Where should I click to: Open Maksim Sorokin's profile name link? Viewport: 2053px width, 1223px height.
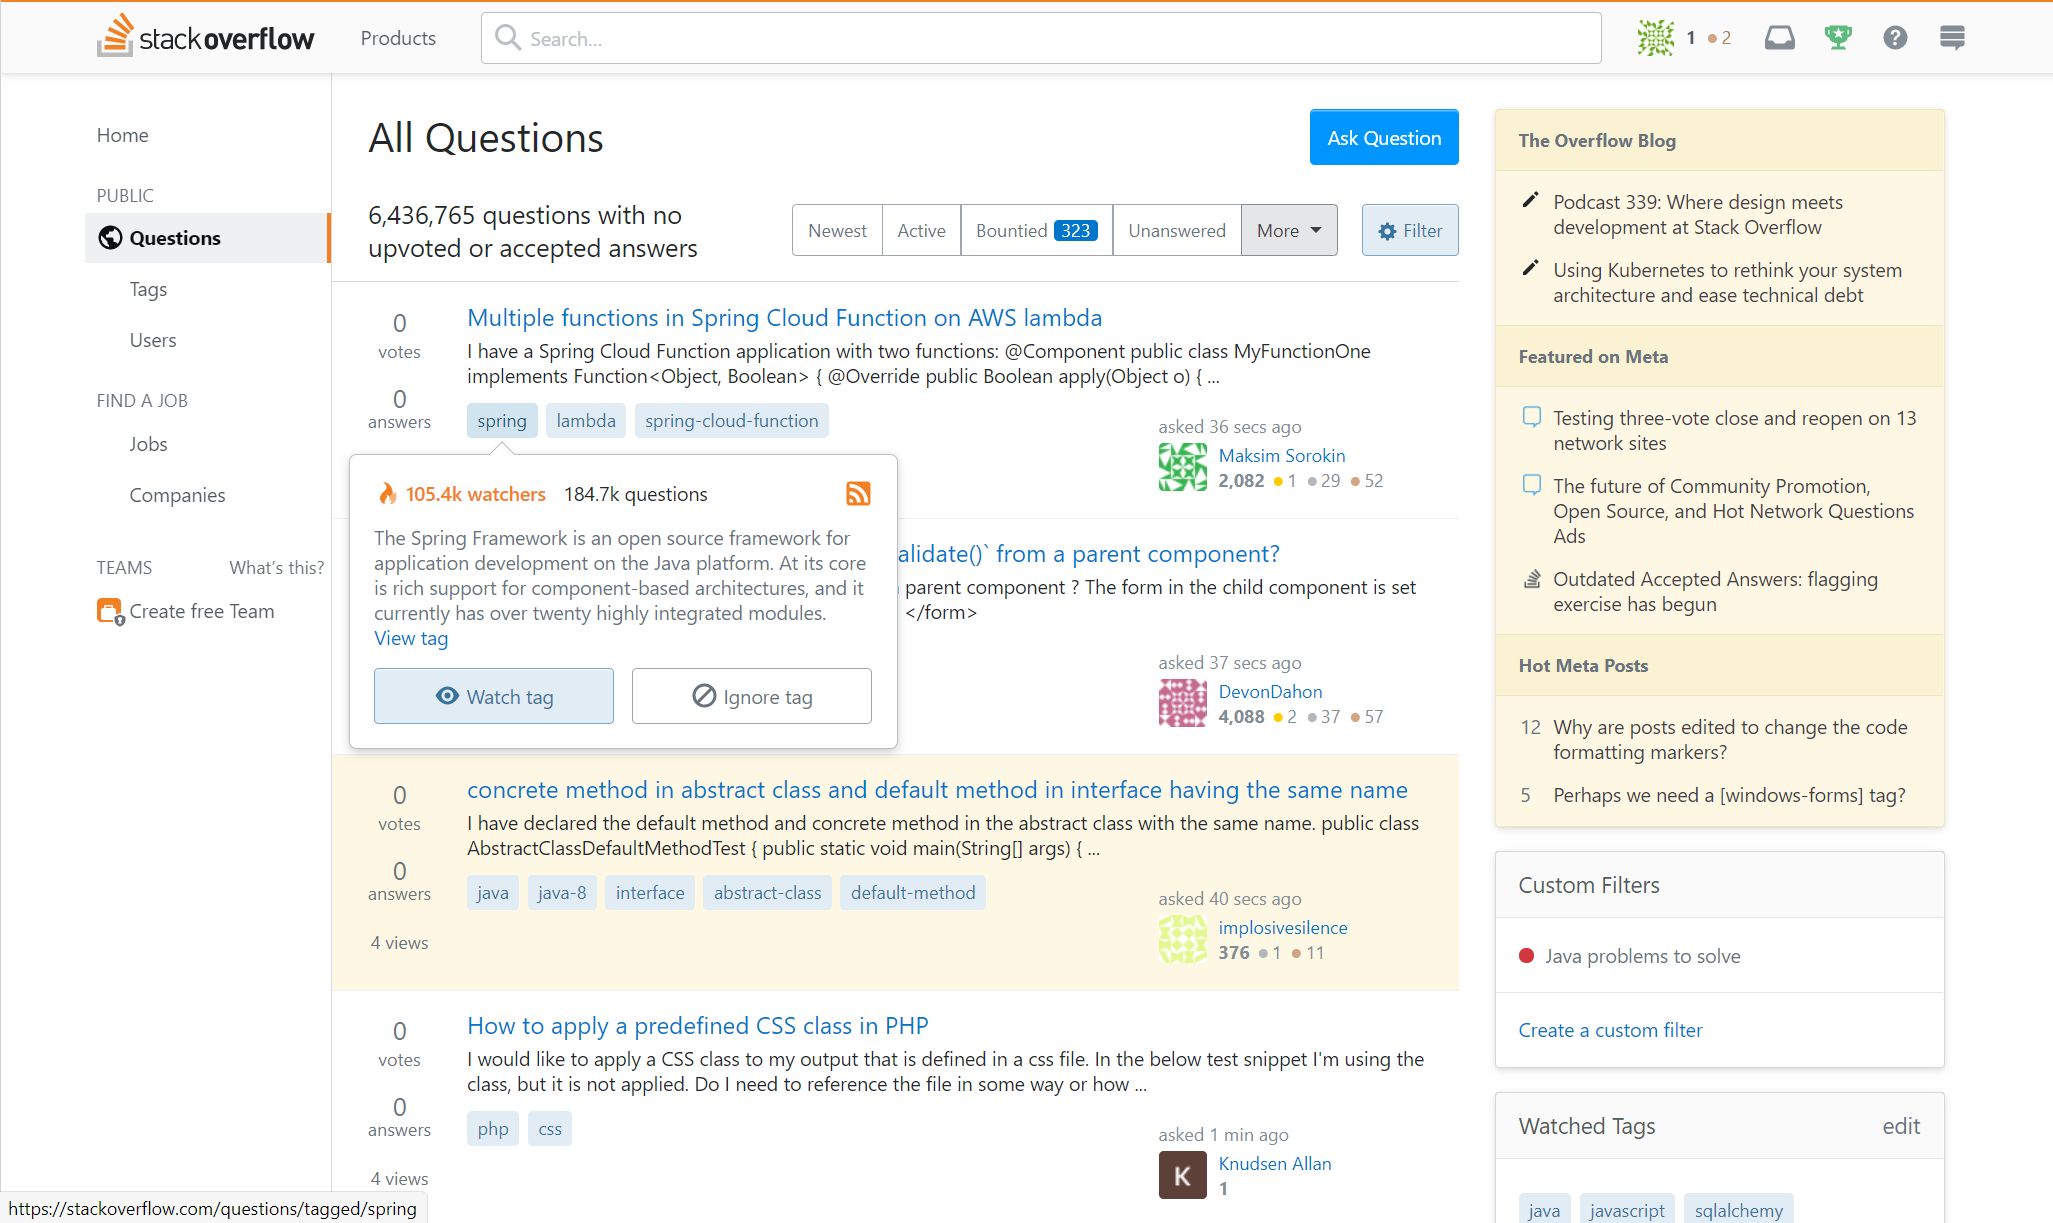pos(1282,456)
